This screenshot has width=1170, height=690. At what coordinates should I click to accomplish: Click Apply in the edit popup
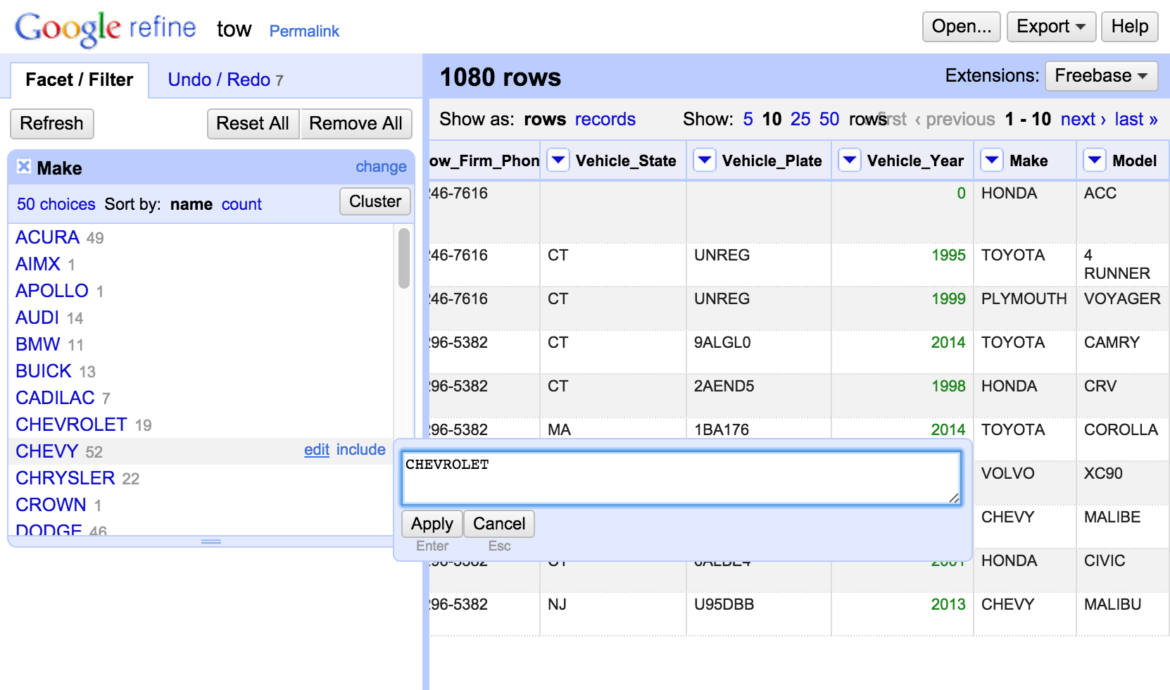tap(432, 524)
